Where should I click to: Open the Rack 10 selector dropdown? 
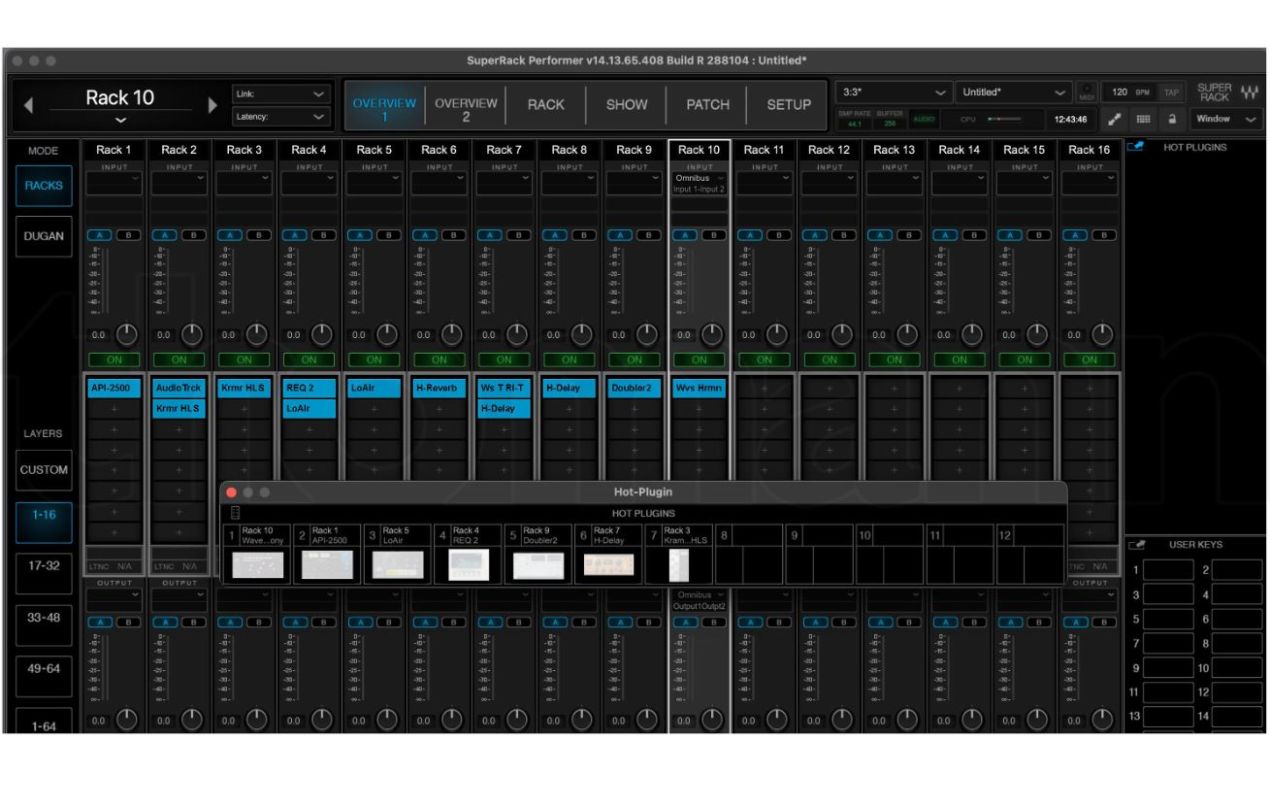point(119,119)
